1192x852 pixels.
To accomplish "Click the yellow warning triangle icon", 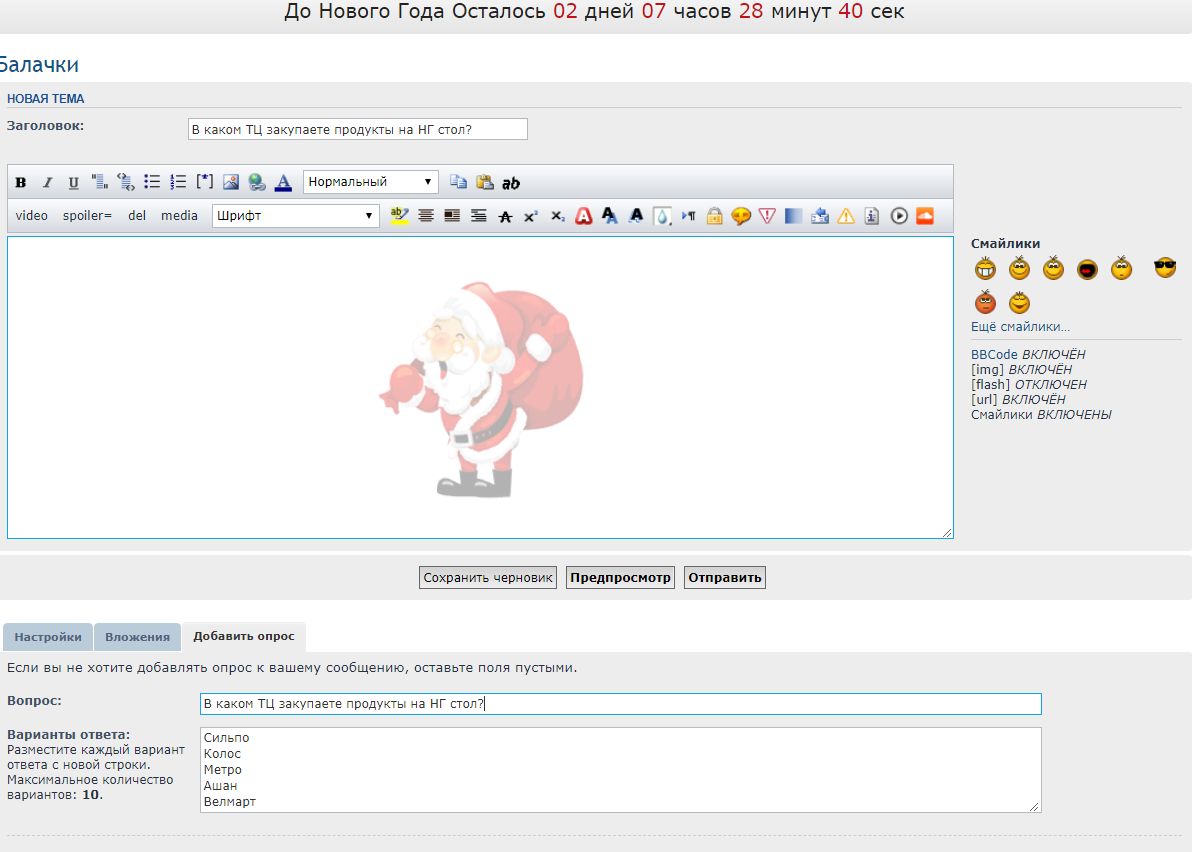I will pos(846,216).
